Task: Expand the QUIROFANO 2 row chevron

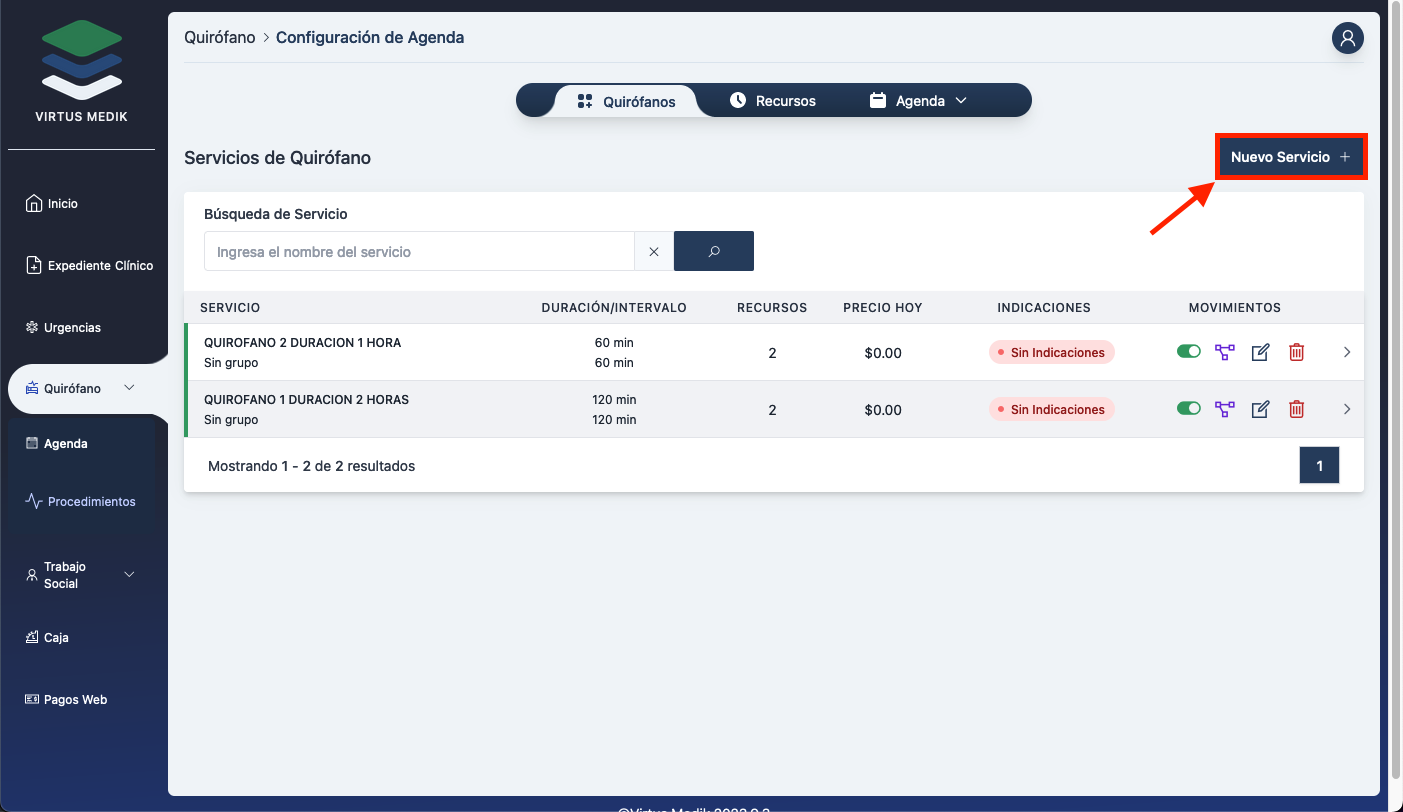Action: coord(1347,352)
